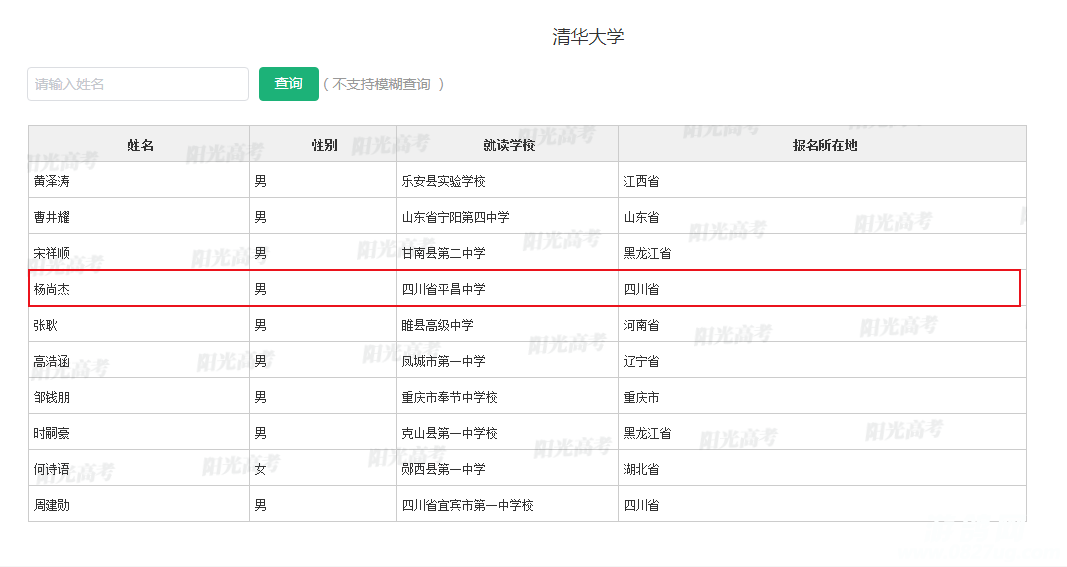Click the 江西省 location cell
The width and height of the screenshot is (1067, 567).
[641, 181]
